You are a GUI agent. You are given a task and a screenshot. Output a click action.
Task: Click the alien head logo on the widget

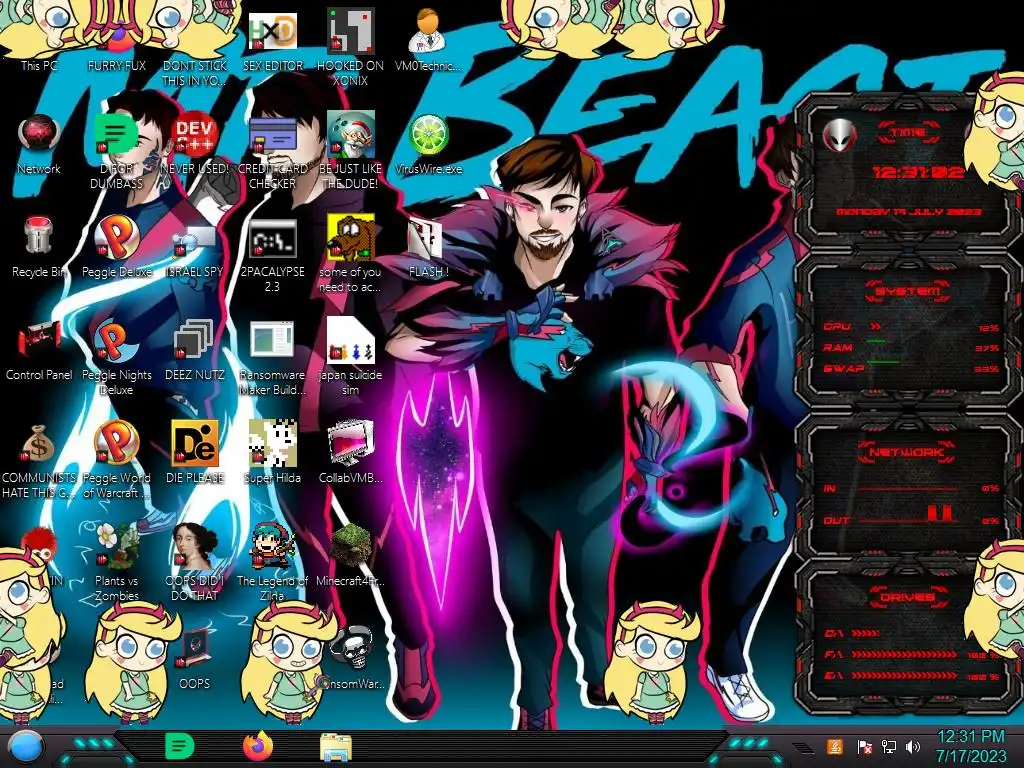(x=839, y=136)
